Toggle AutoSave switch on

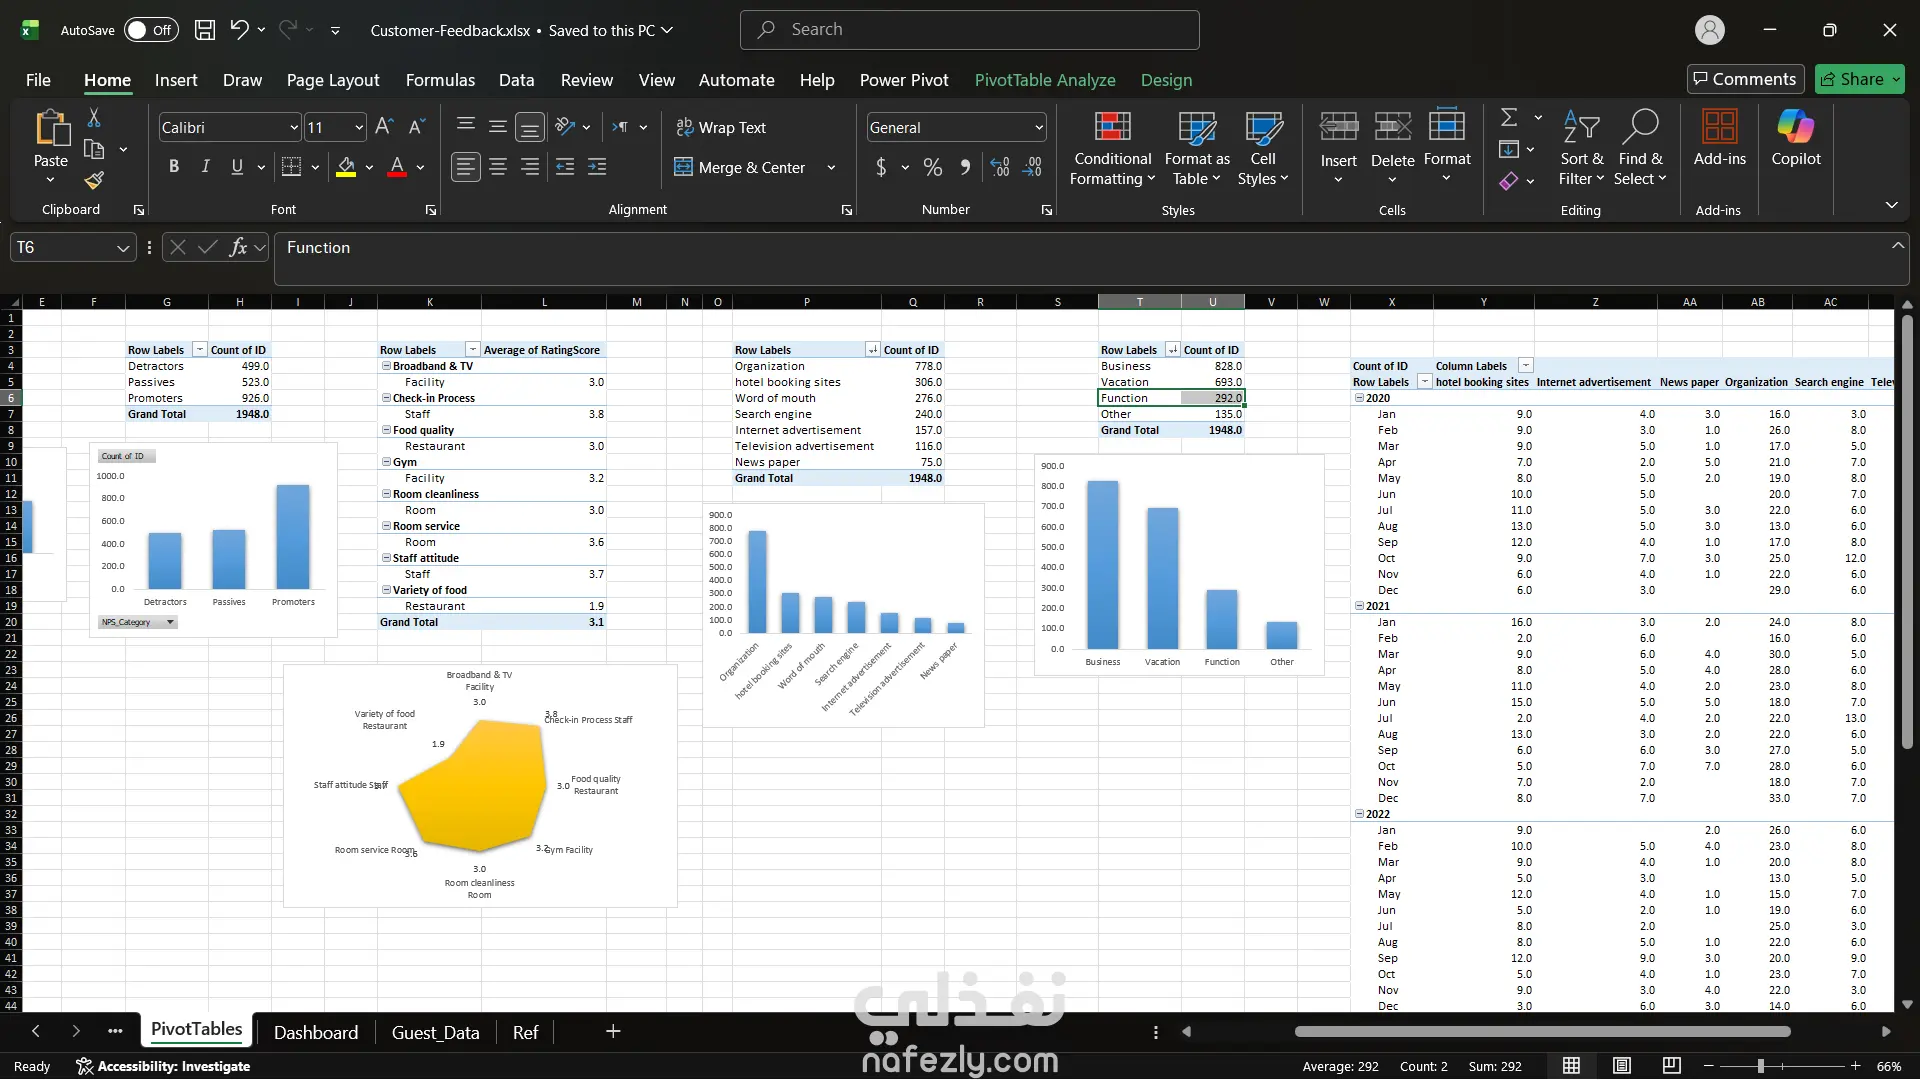click(151, 30)
